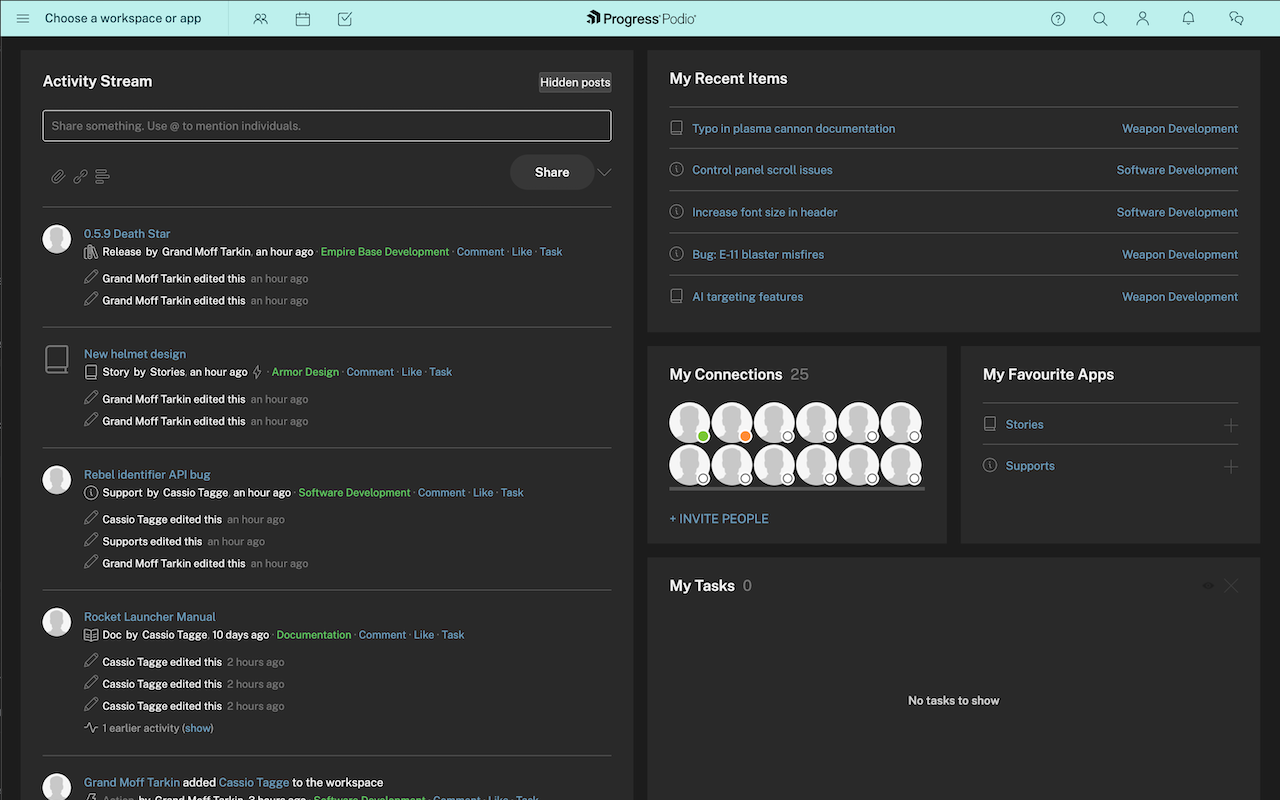The width and height of the screenshot is (1280, 800).
Task: Open Supports in My Favourite Apps
Action: click(x=1030, y=467)
